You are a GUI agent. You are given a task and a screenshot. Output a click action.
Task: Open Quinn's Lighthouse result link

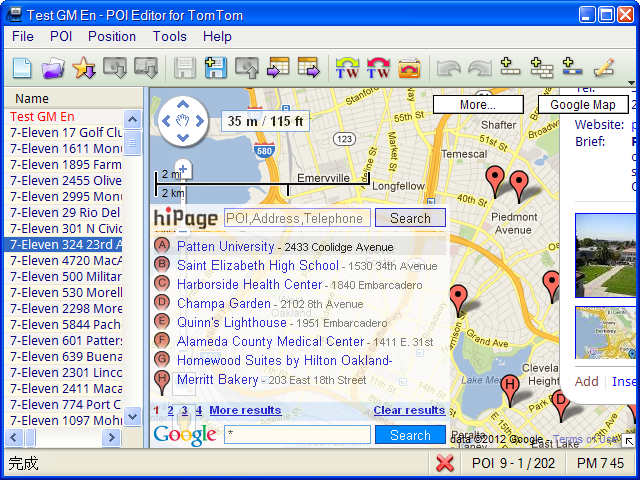[x=231, y=322]
